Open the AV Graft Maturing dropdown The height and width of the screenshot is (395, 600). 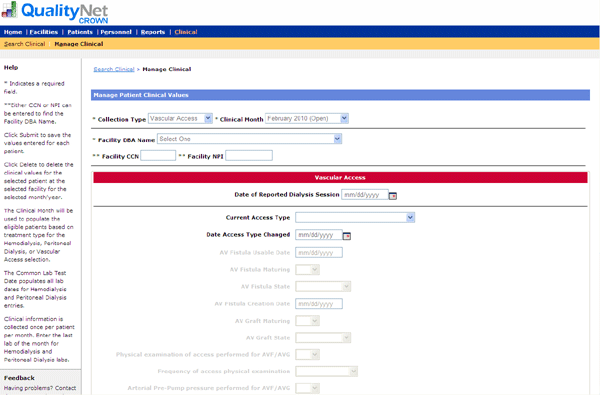pyautogui.click(x=308, y=321)
